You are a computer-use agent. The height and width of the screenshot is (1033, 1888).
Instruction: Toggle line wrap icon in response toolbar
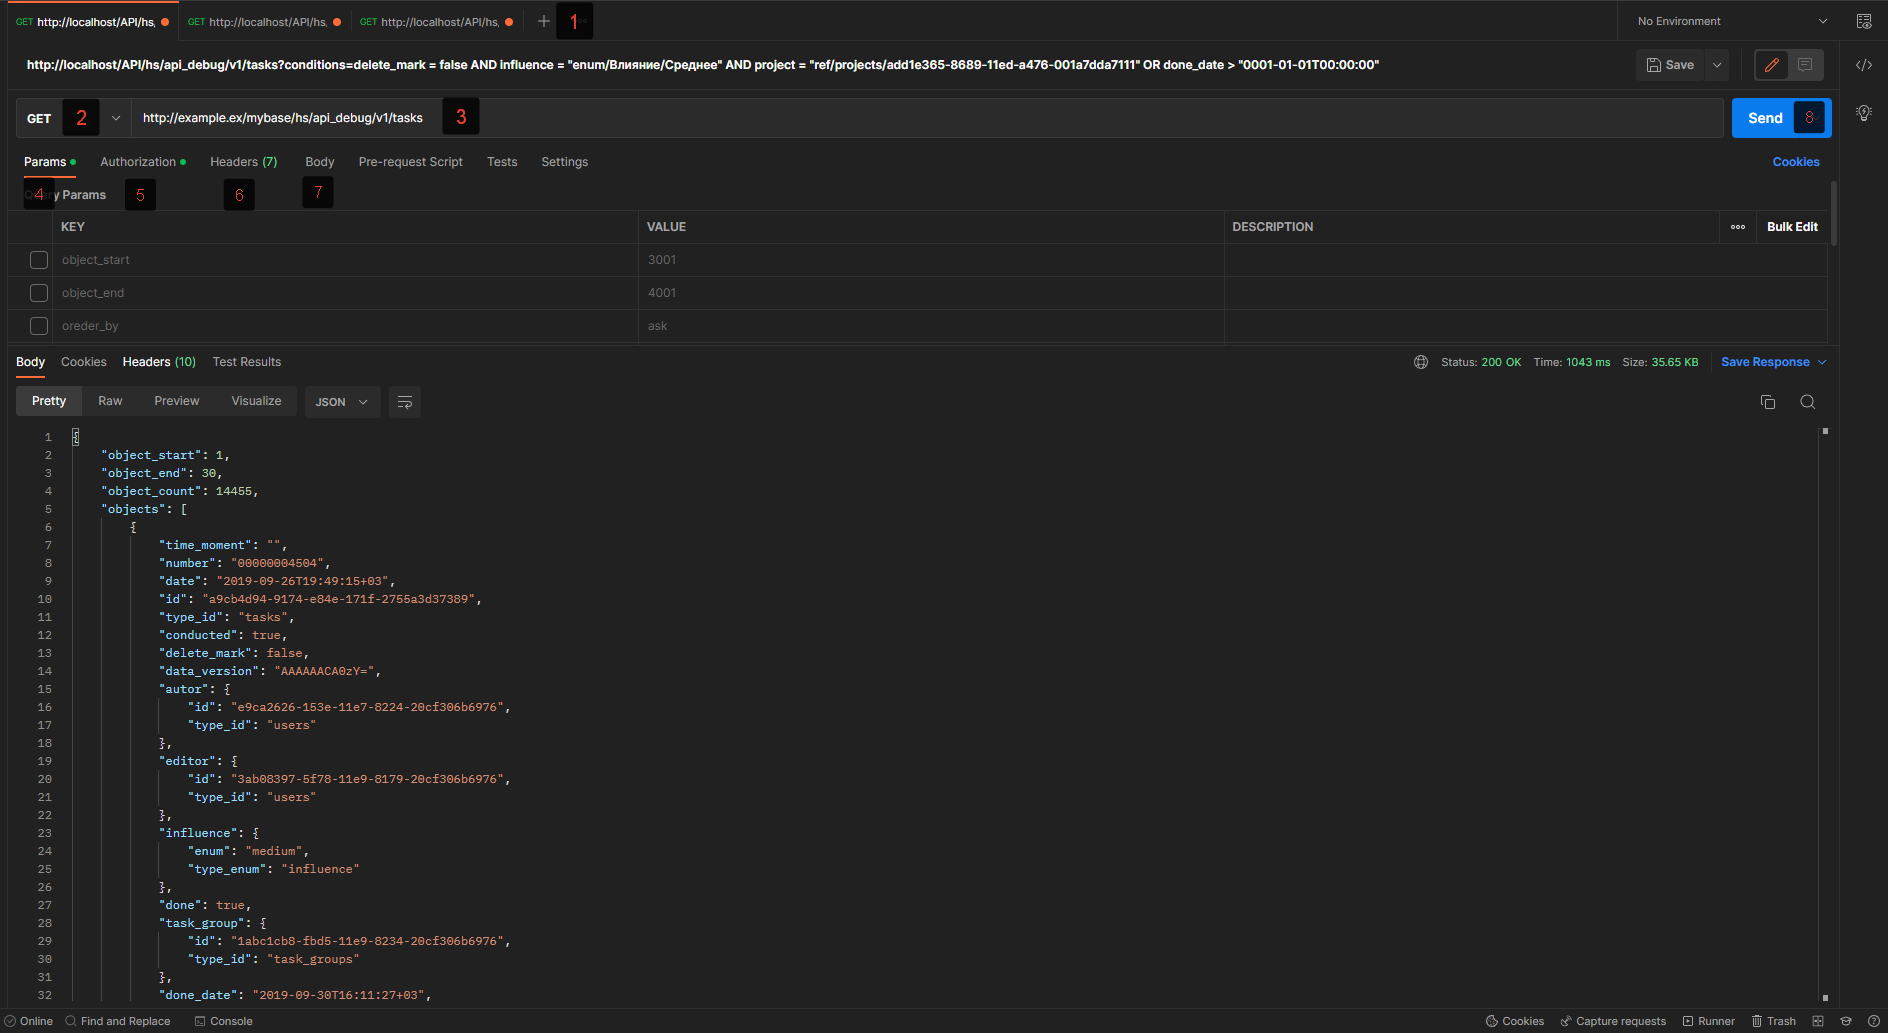pyautogui.click(x=405, y=402)
